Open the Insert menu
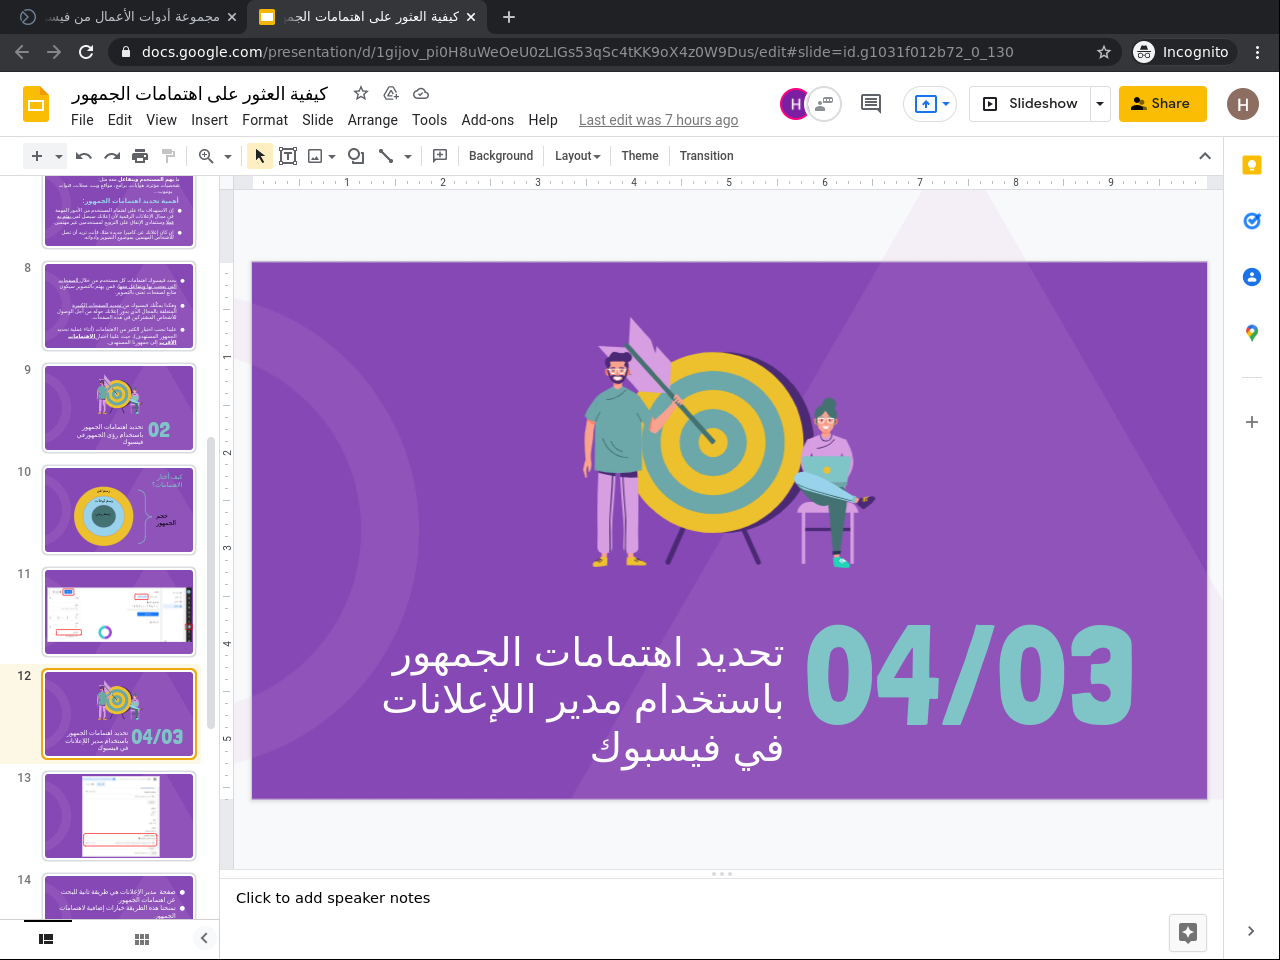The image size is (1280, 960). pyautogui.click(x=210, y=120)
